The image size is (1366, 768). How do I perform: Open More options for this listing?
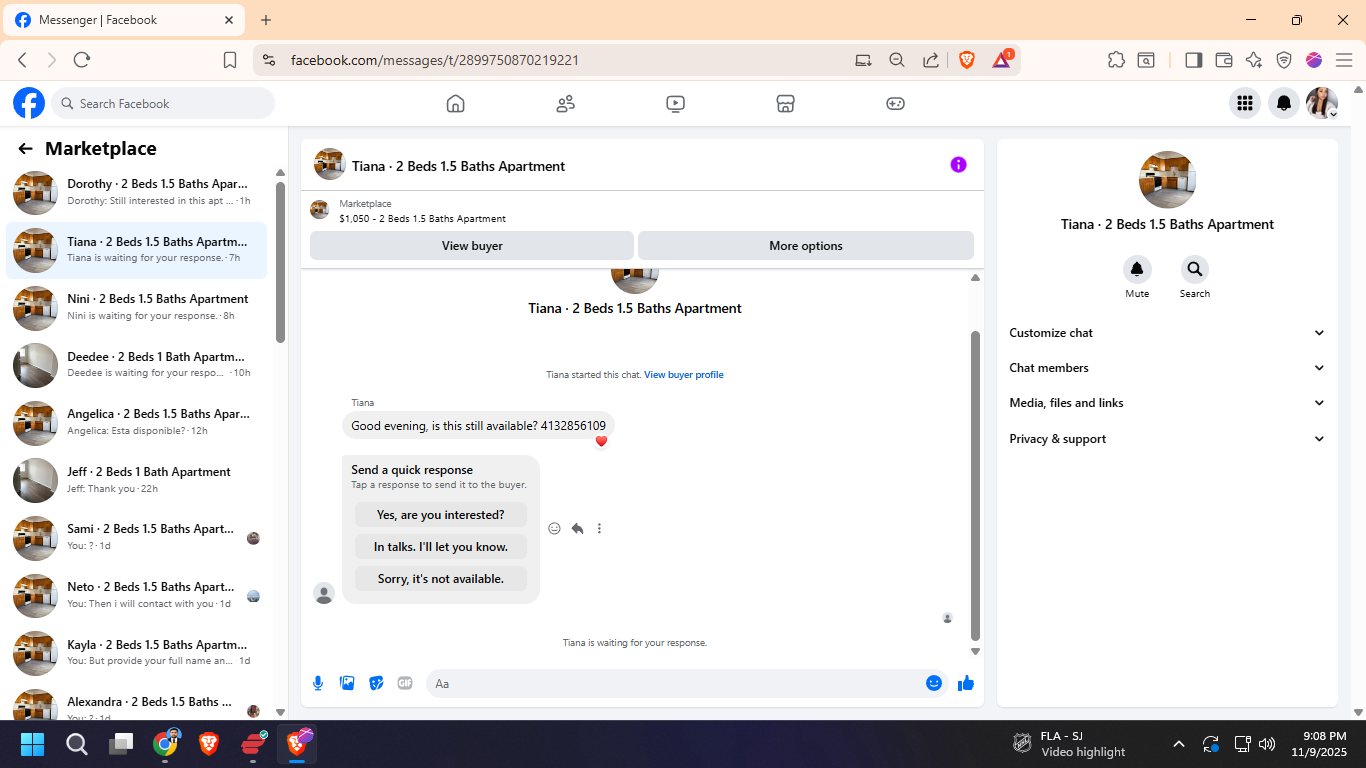806,246
